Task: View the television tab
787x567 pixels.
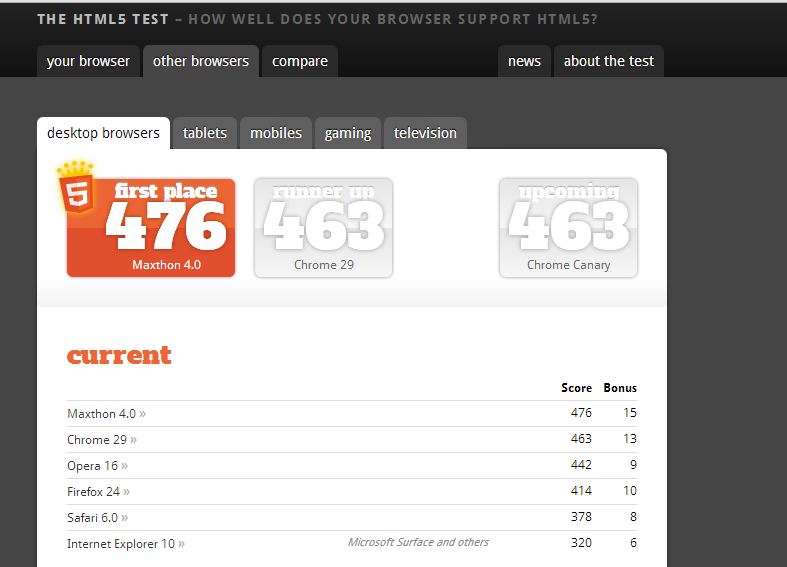Action: (x=425, y=133)
